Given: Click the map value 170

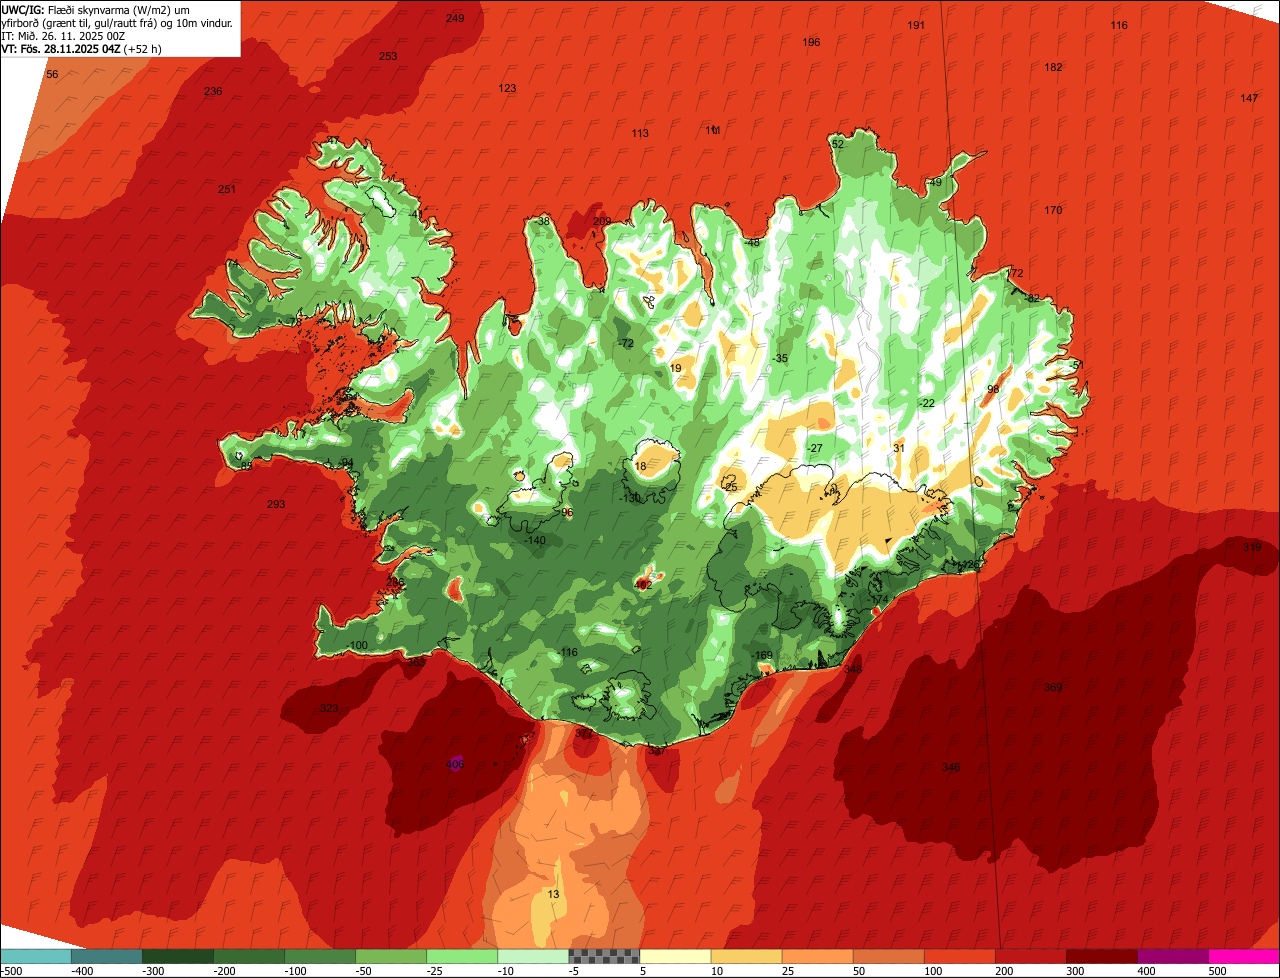Looking at the screenshot, I should 1053,211.
